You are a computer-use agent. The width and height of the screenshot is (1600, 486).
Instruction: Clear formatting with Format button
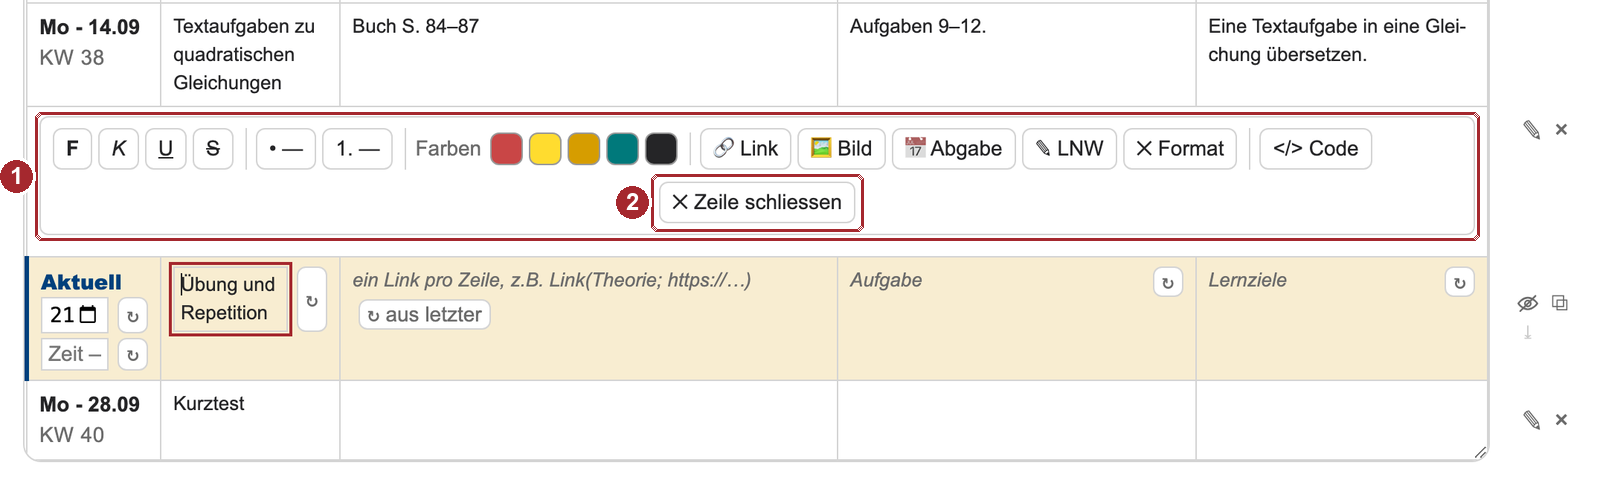(1180, 149)
